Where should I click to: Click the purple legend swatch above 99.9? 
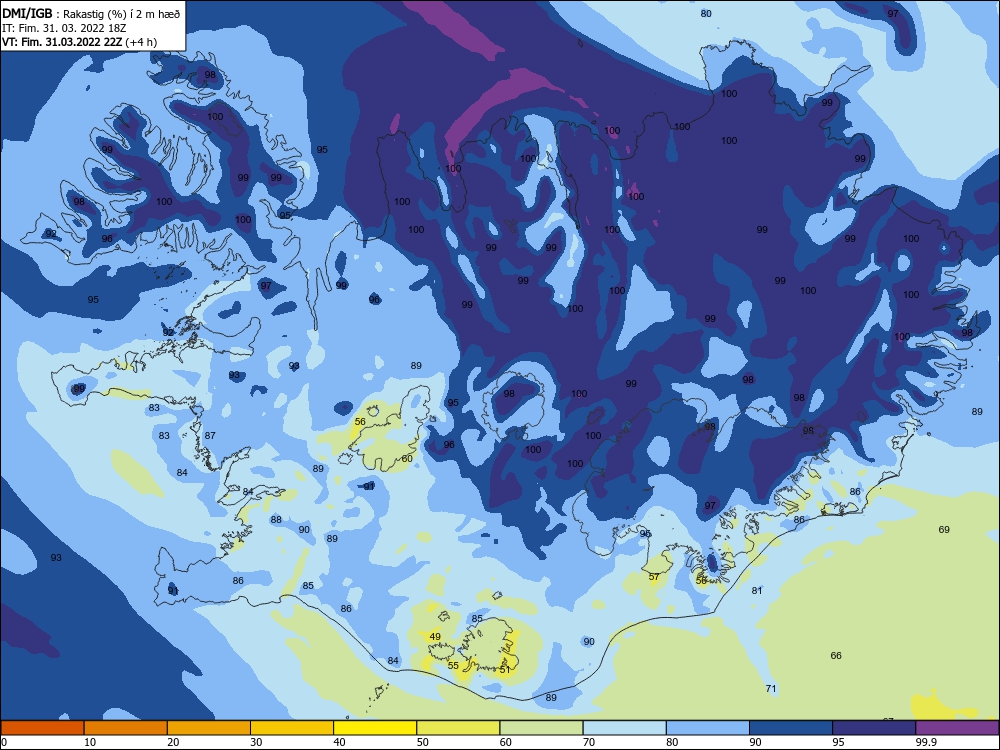957,728
